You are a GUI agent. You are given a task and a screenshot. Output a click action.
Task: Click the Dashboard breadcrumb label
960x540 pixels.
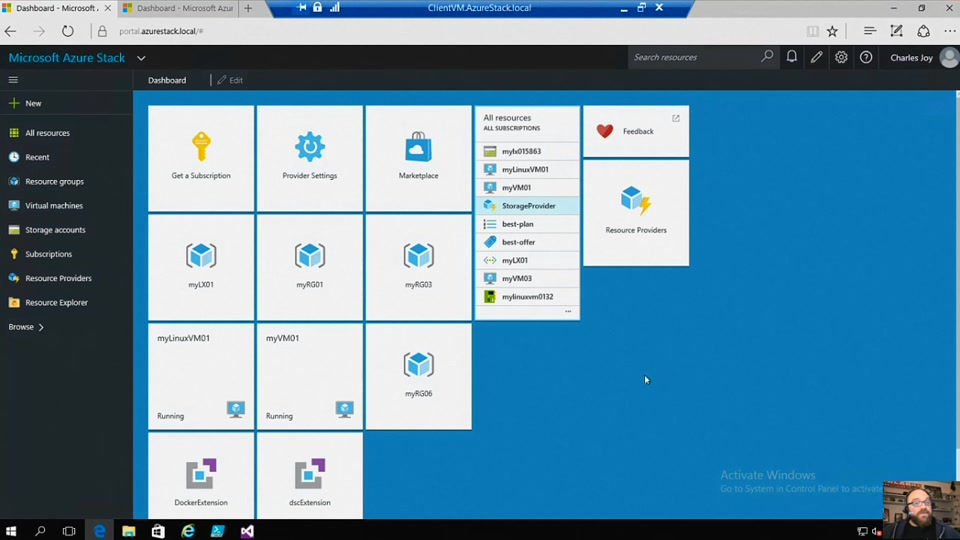coord(167,80)
